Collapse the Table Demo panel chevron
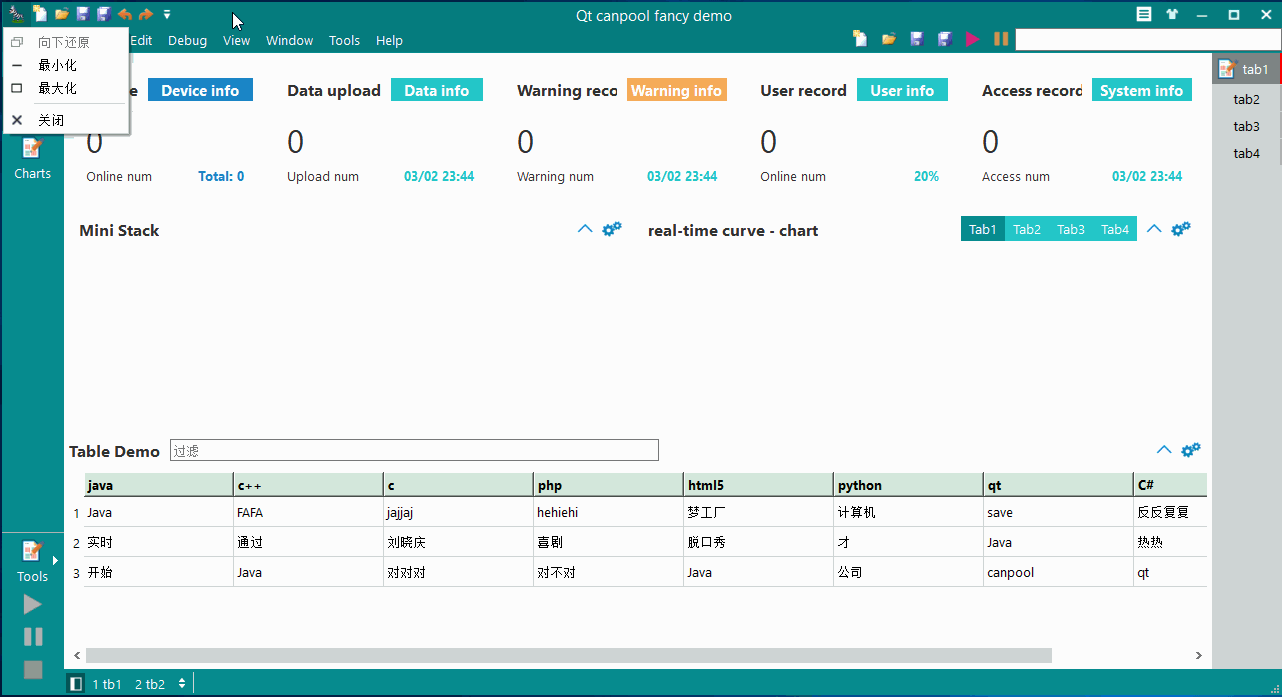This screenshot has height=697, width=1282. [x=1164, y=450]
